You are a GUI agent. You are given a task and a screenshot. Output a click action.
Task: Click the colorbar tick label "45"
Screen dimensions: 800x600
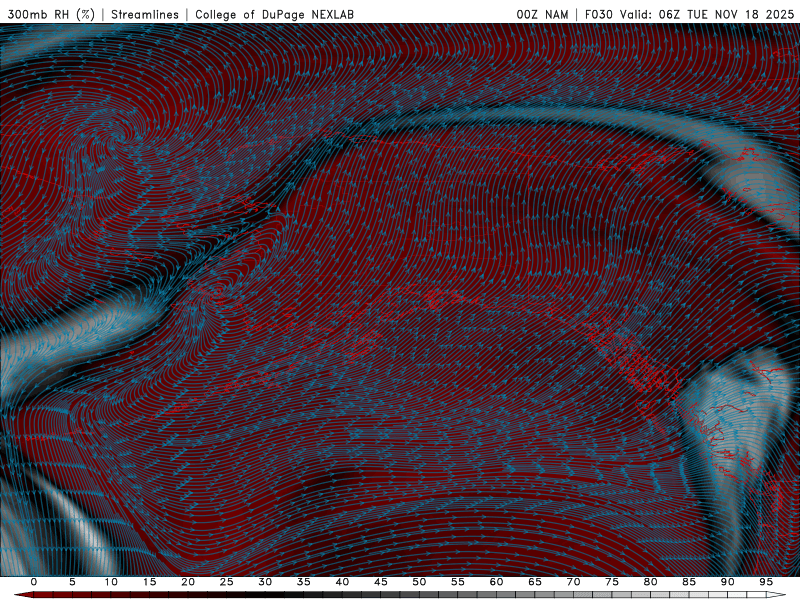pyautogui.click(x=381, y=582)
